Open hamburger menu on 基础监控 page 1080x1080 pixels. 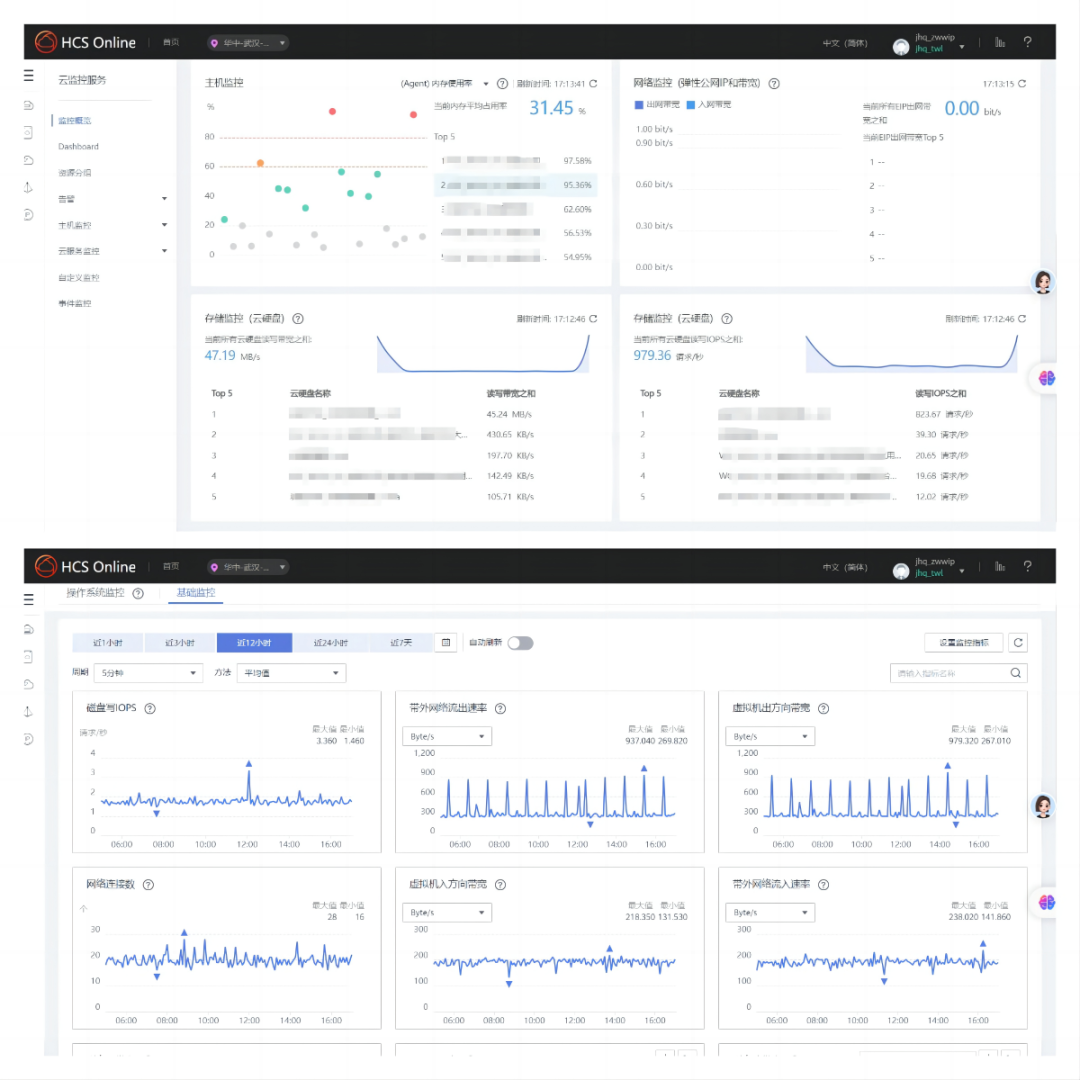pyautogui.click(x=28, y=599)
